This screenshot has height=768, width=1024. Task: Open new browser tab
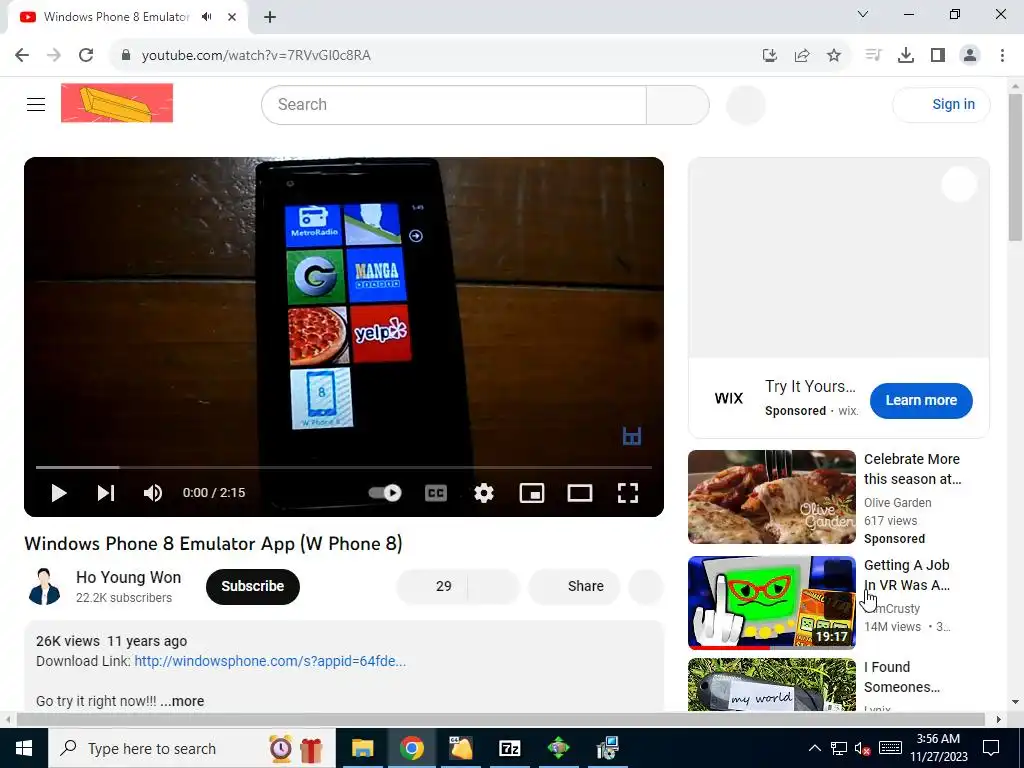(270, 18)
